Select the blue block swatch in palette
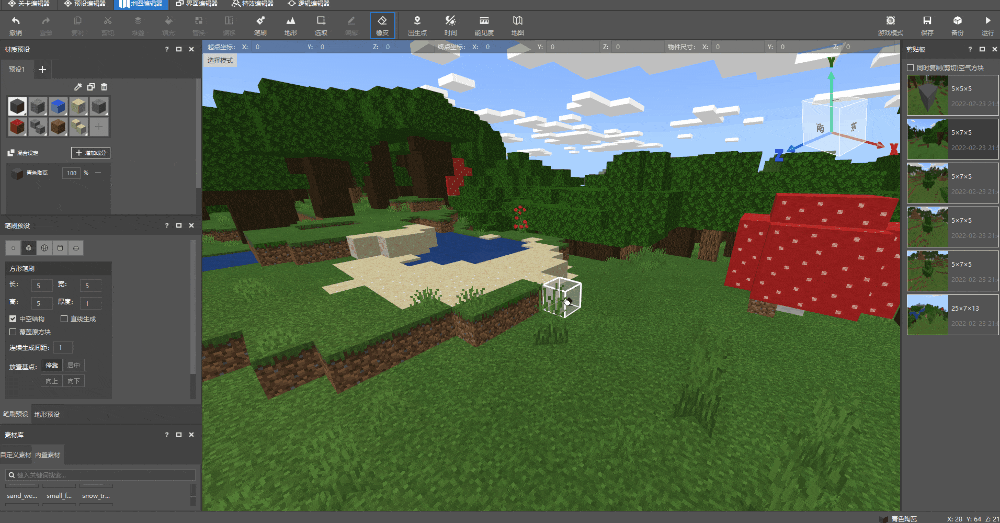 pyautogui.click(x=59, y=106)
